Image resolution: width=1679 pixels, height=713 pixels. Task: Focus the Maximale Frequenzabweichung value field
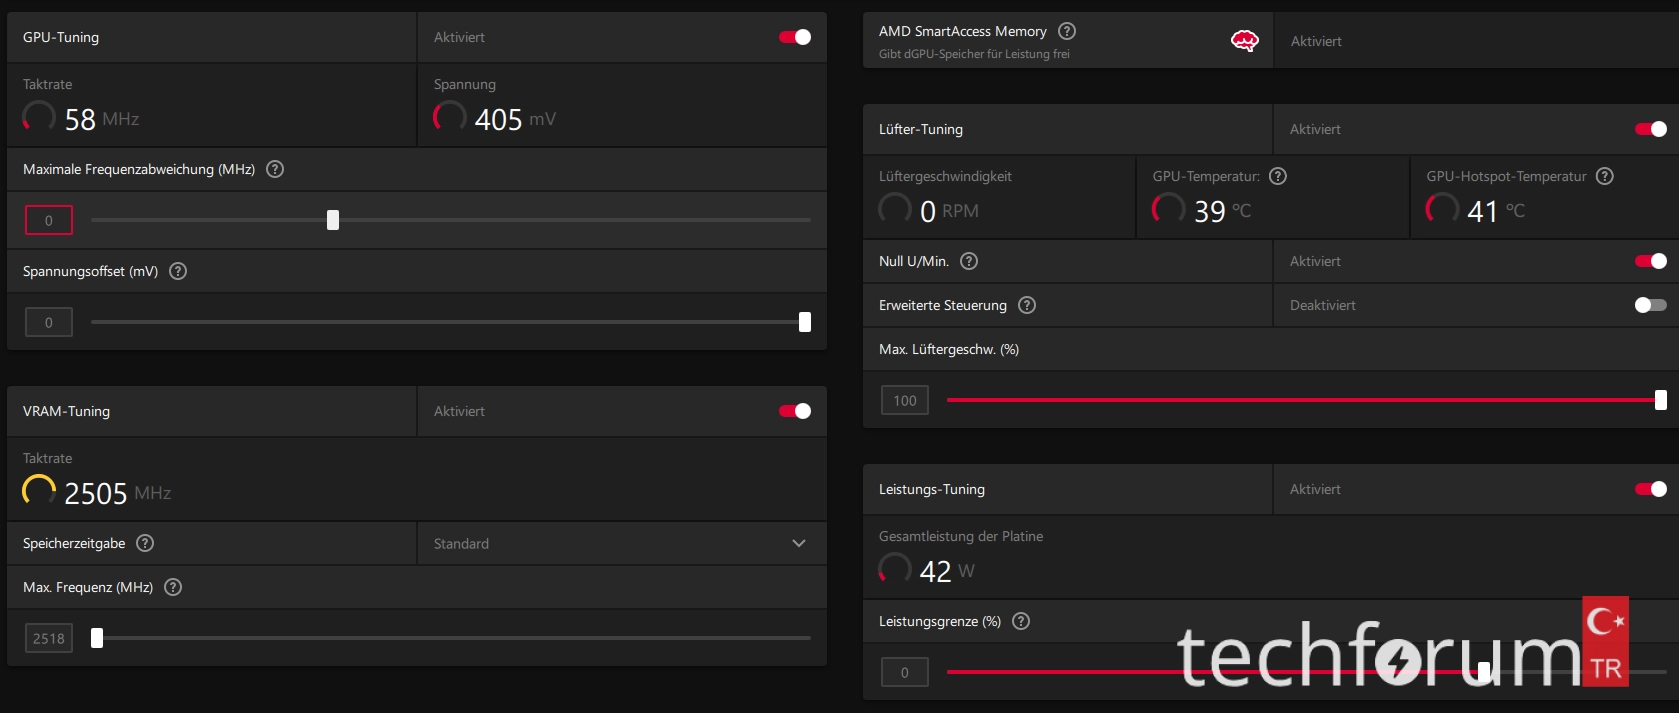pyautogui.click(x=49, y=220)
